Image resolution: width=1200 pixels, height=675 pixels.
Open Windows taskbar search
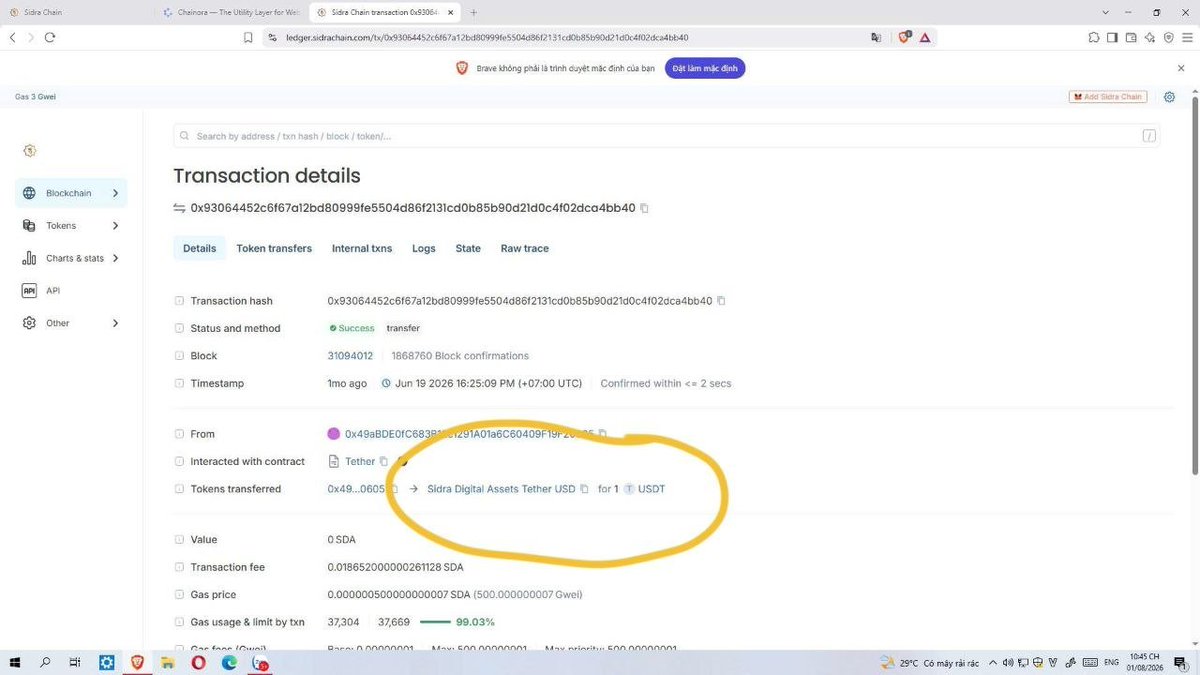pyautogui.click(x=45, y=663)
